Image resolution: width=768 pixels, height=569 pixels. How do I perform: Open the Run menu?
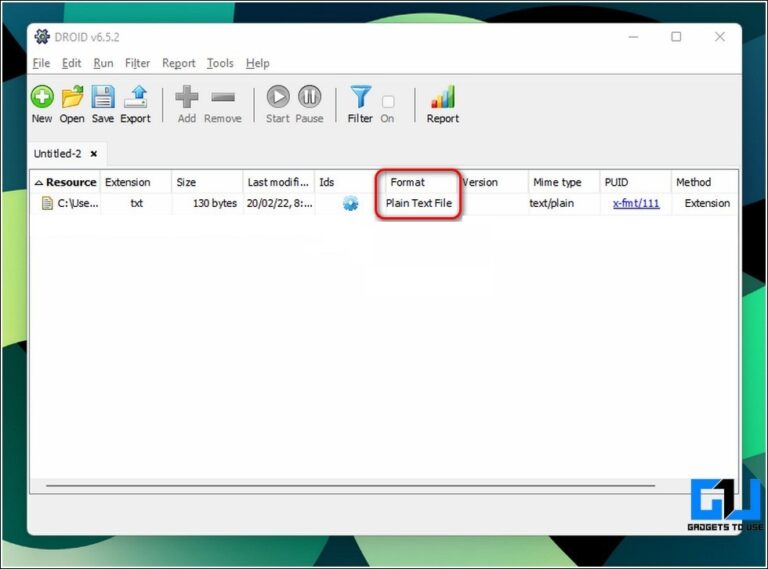coord(103,63)
